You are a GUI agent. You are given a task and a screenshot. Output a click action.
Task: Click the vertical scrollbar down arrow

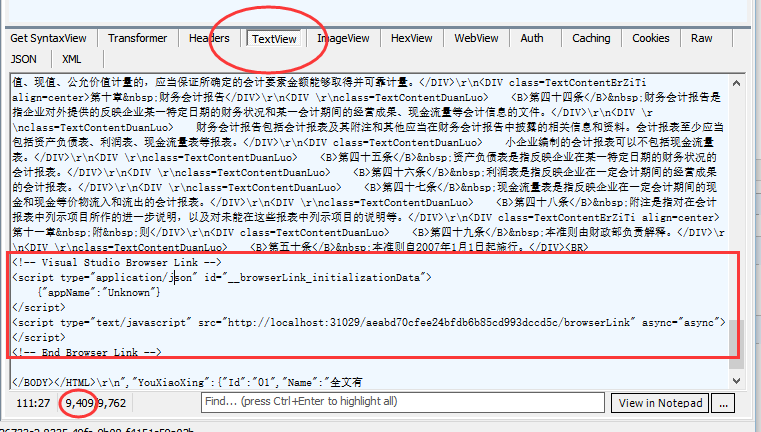point(736,381)
